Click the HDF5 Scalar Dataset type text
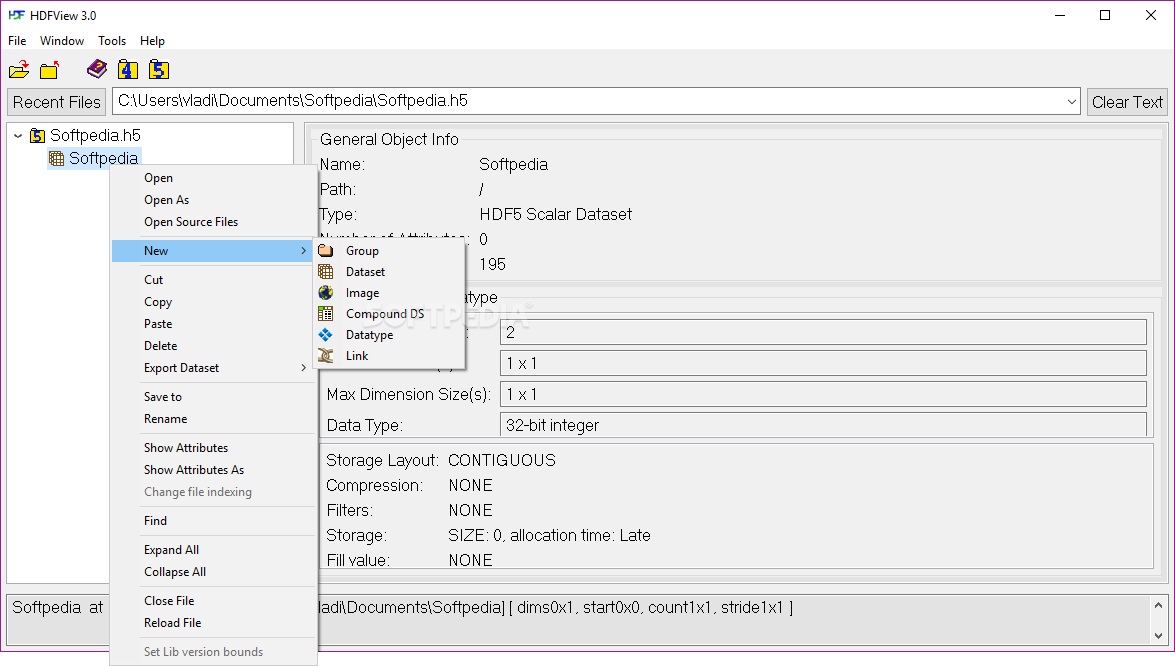 [x=555, y=214]
